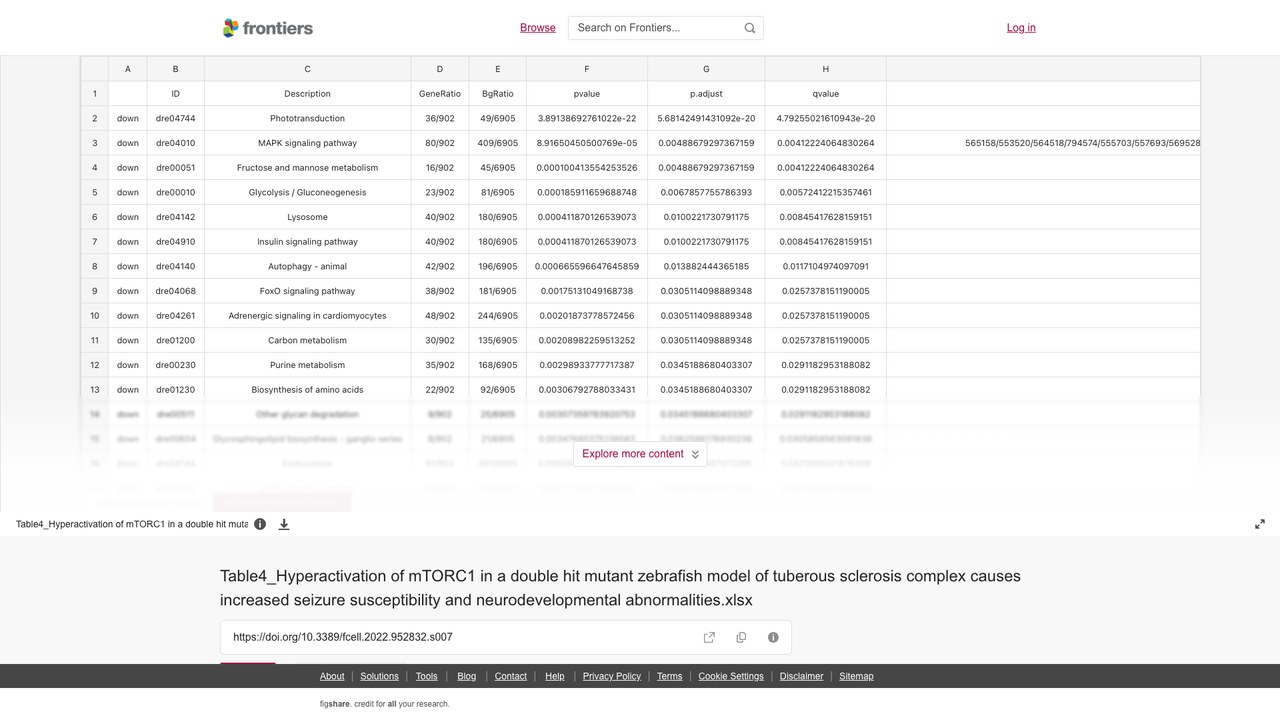Expand Explore more content

640,454
